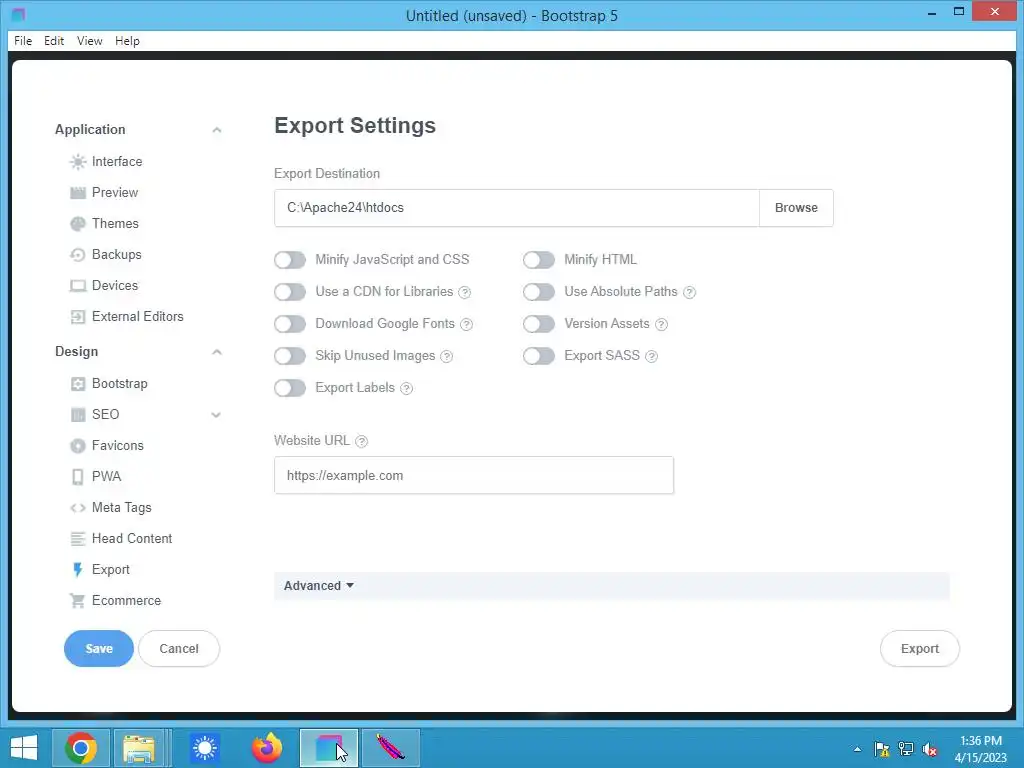Open the Edit menu
The image size is (1024, 768).
54,40
